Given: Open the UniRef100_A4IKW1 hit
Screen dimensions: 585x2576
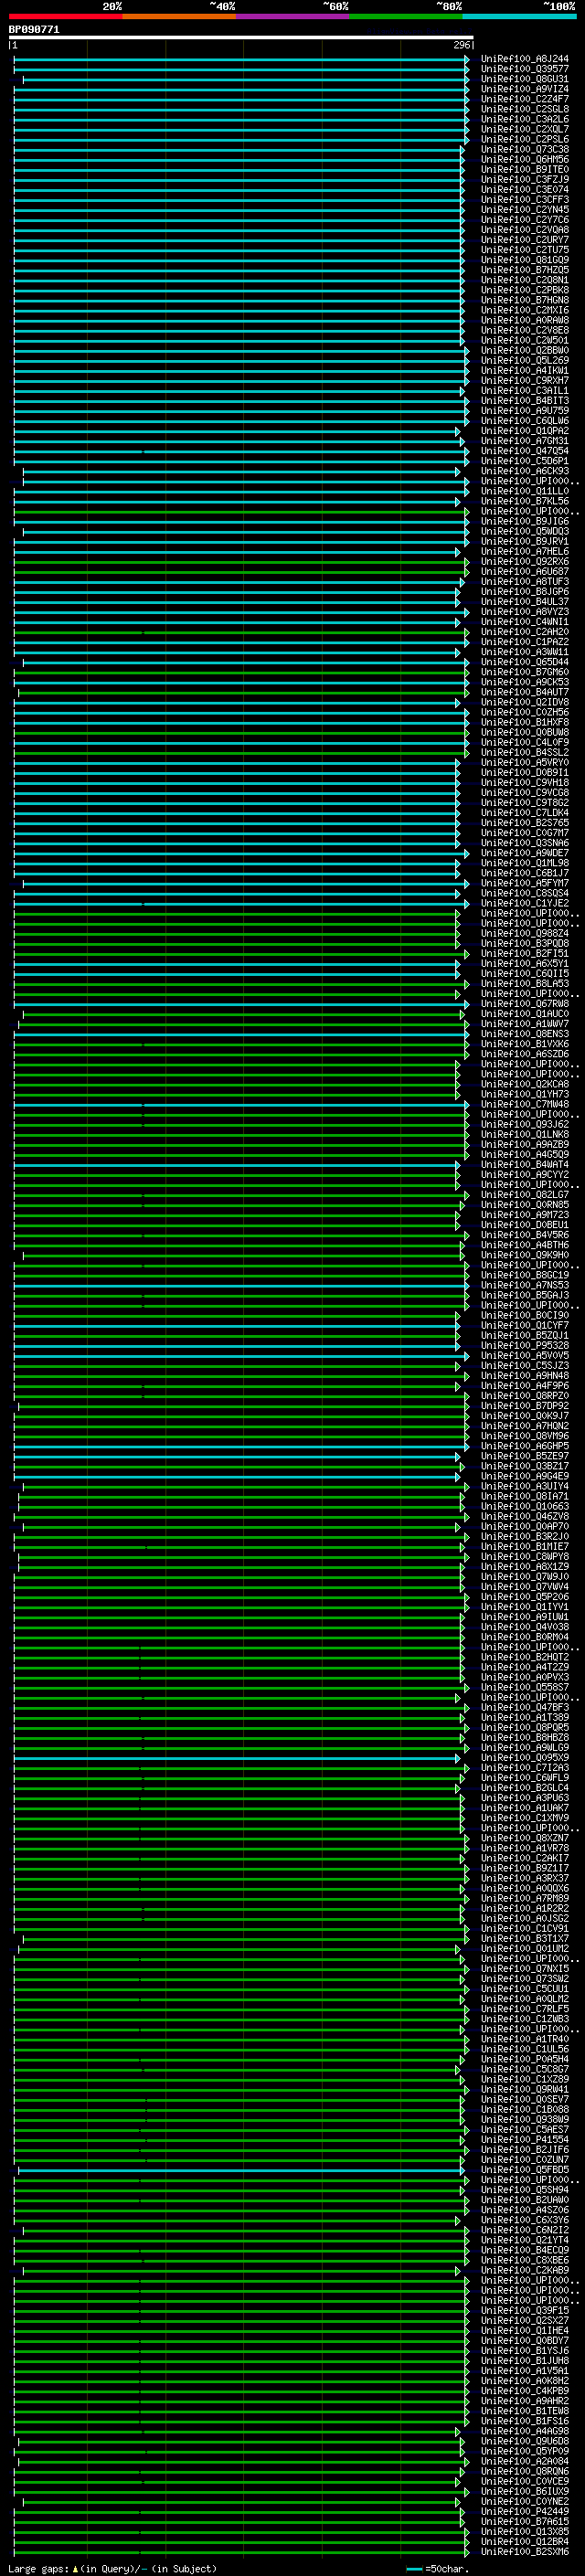Looking at the screenshot, I should coord(525,371).
